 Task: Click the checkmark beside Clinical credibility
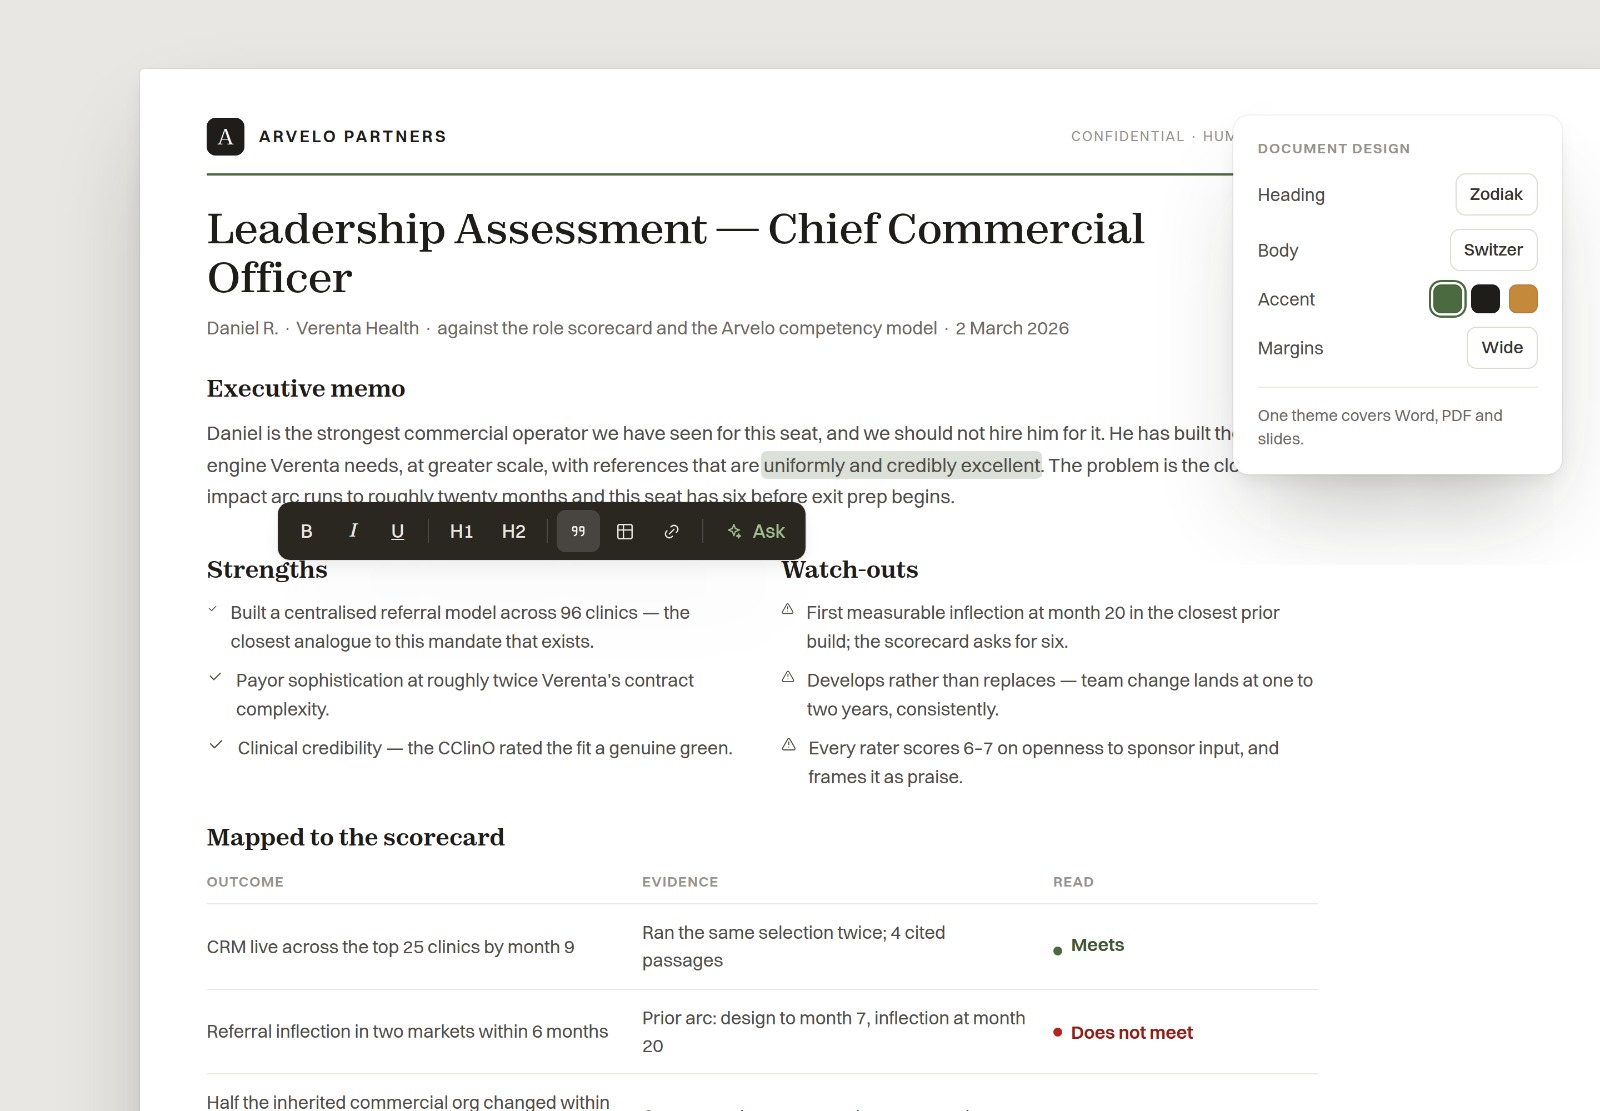[x=216, y=745]
